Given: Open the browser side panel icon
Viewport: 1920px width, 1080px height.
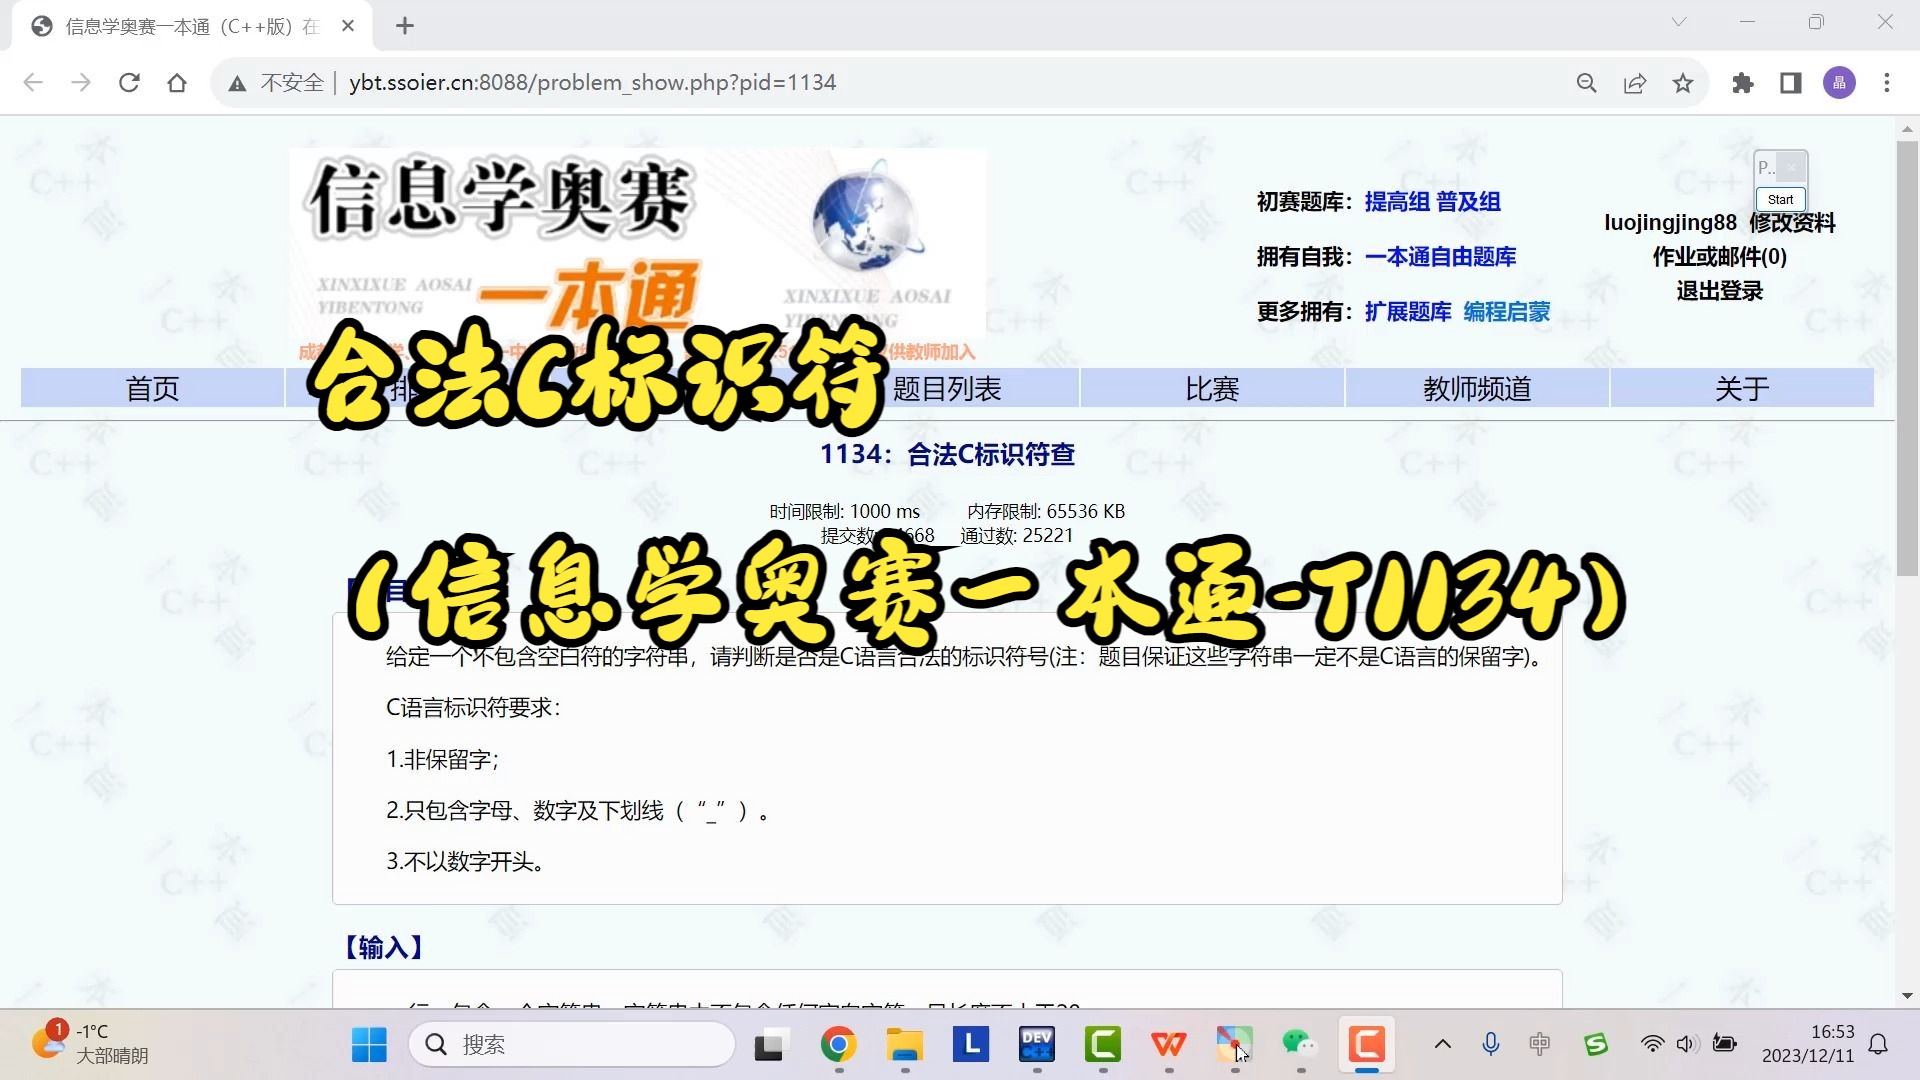Looking at the screenshot, I should tap(1790, 83).
